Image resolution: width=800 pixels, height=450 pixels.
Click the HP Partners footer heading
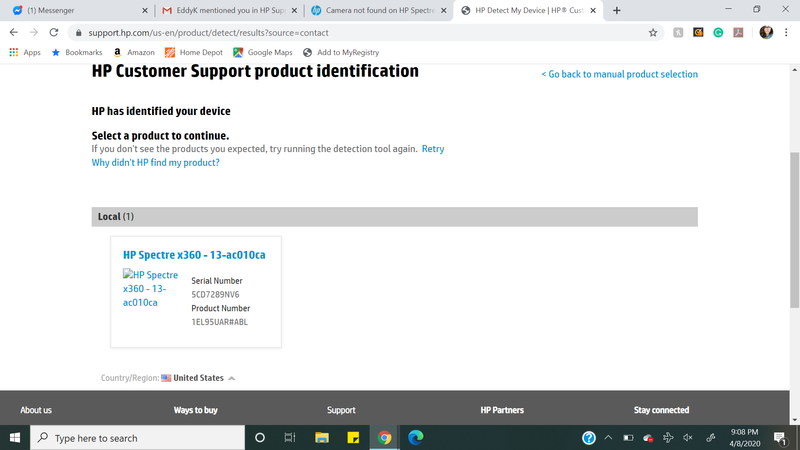click(502, 410)
